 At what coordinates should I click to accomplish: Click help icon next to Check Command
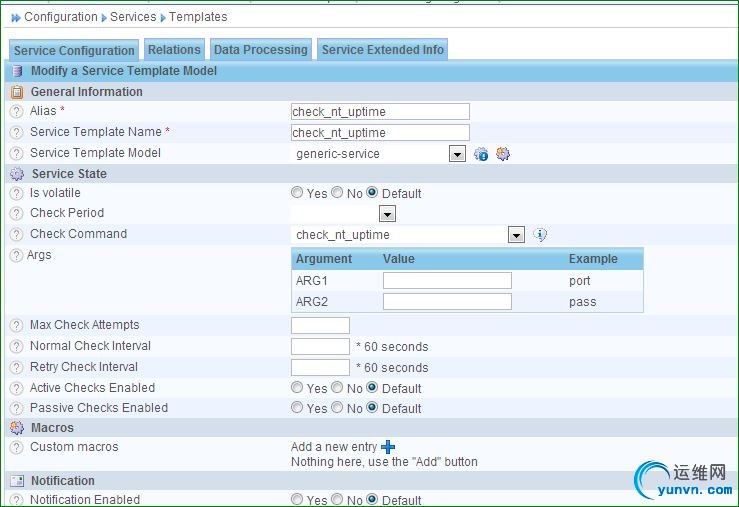click(x=16, y=234)
